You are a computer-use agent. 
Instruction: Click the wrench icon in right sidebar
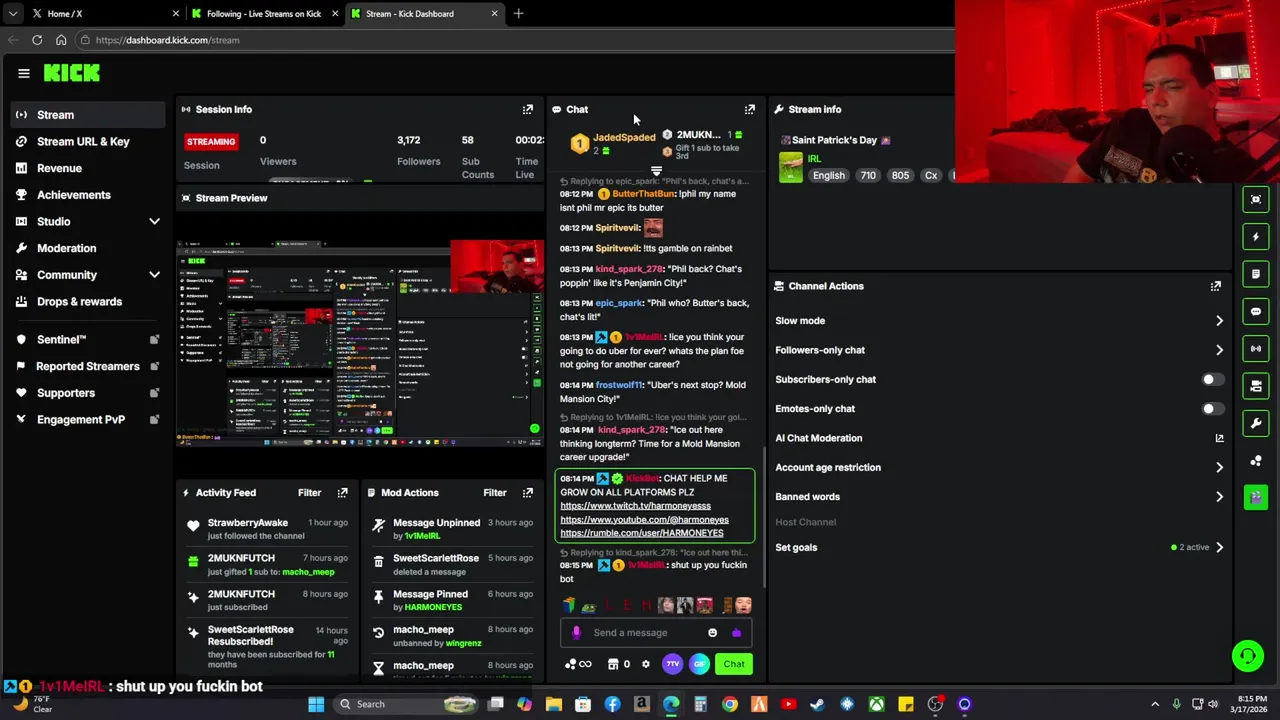point(1256,423)
